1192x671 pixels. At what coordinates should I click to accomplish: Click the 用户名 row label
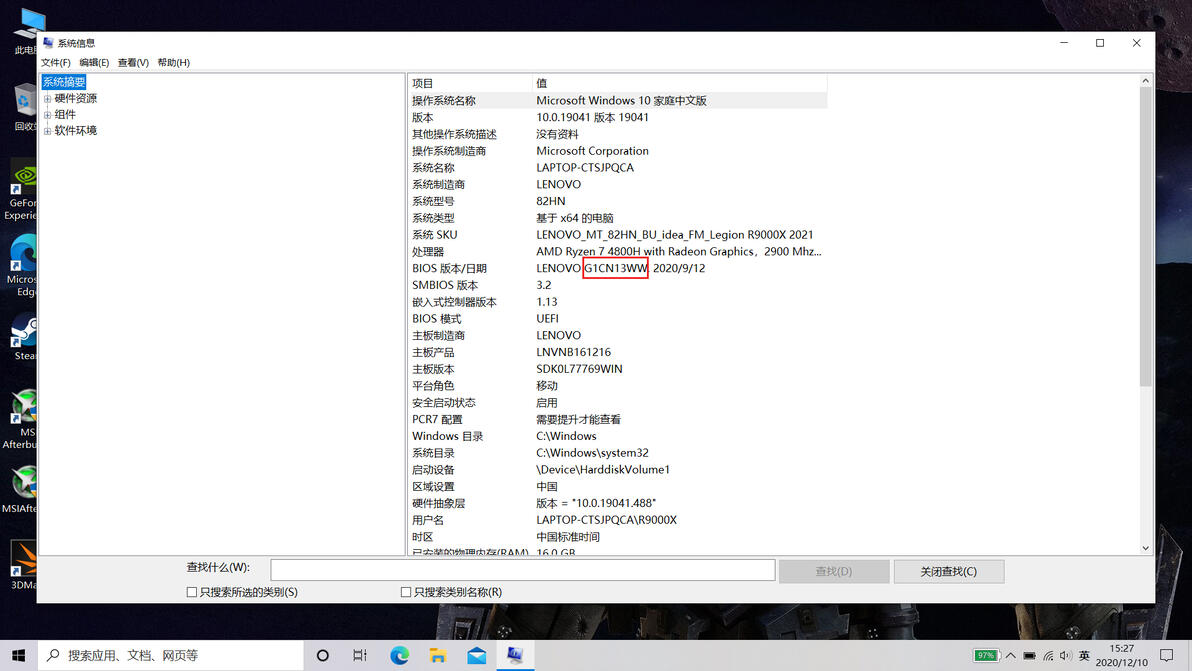tap(428, 521)
